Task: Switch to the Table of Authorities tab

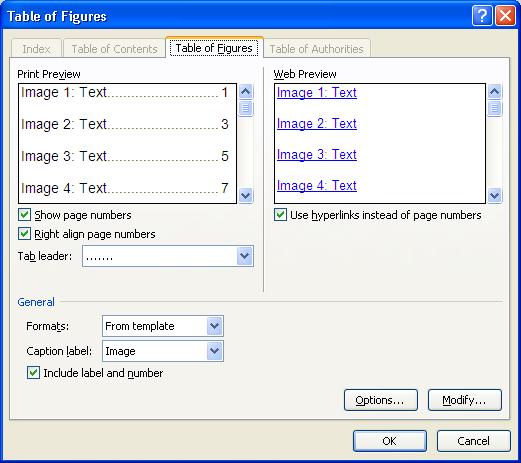Action: 316,49
